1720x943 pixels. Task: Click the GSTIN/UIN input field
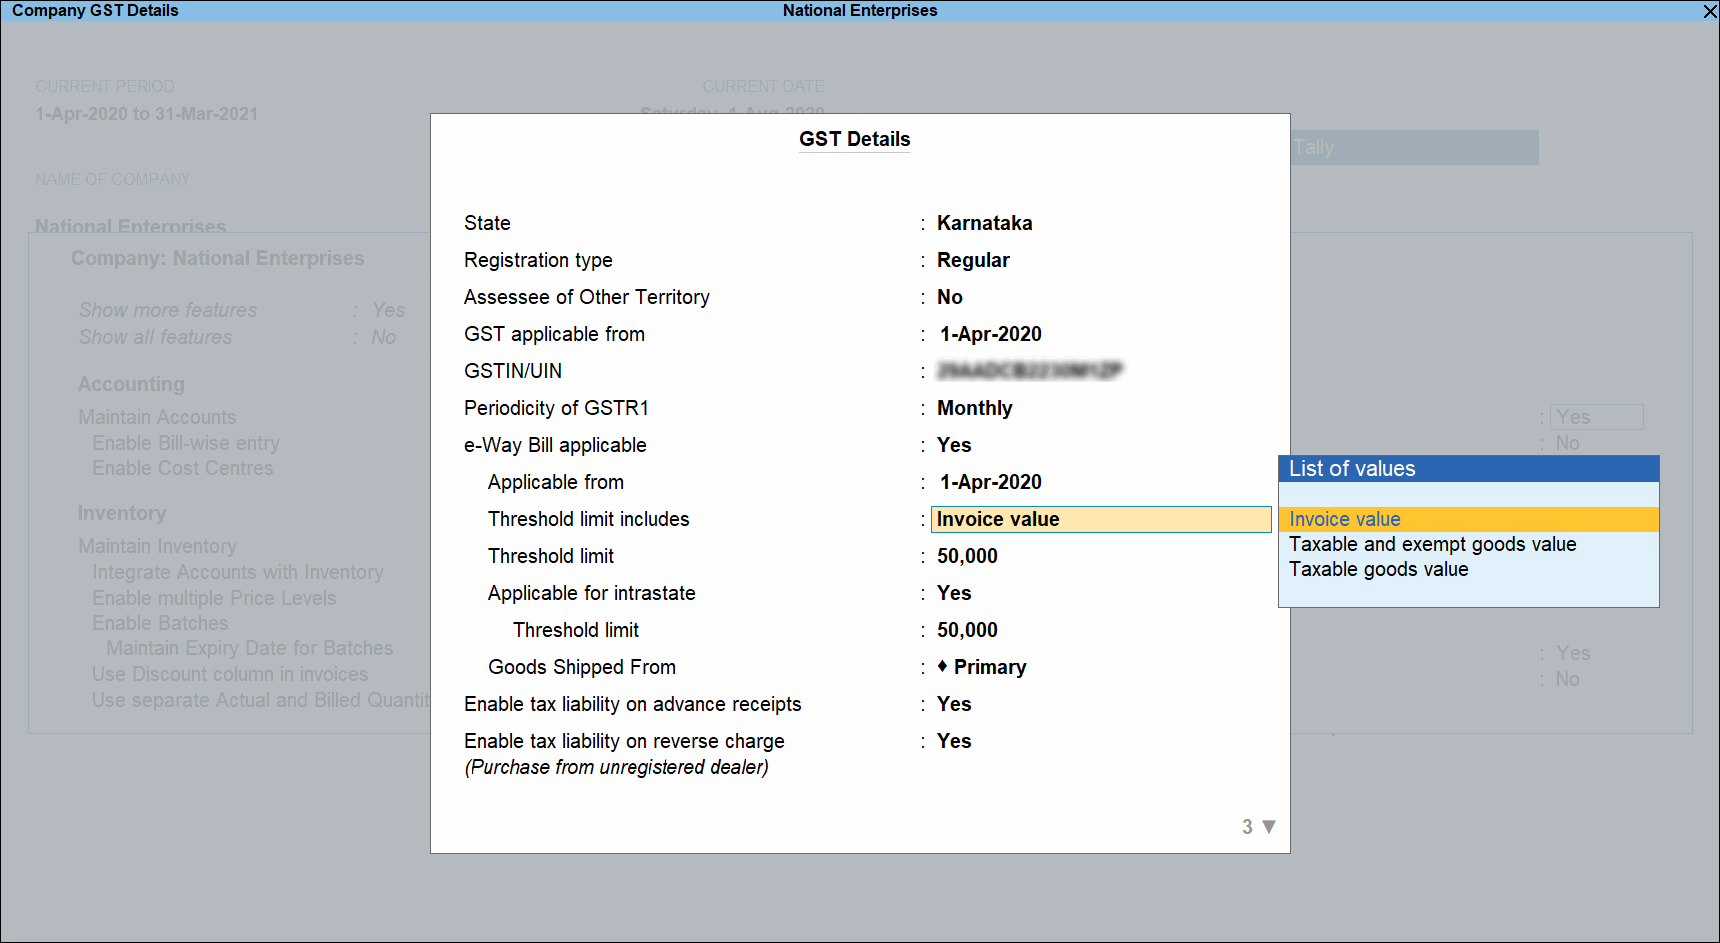pyautogui.click(x=1029, y=371)
